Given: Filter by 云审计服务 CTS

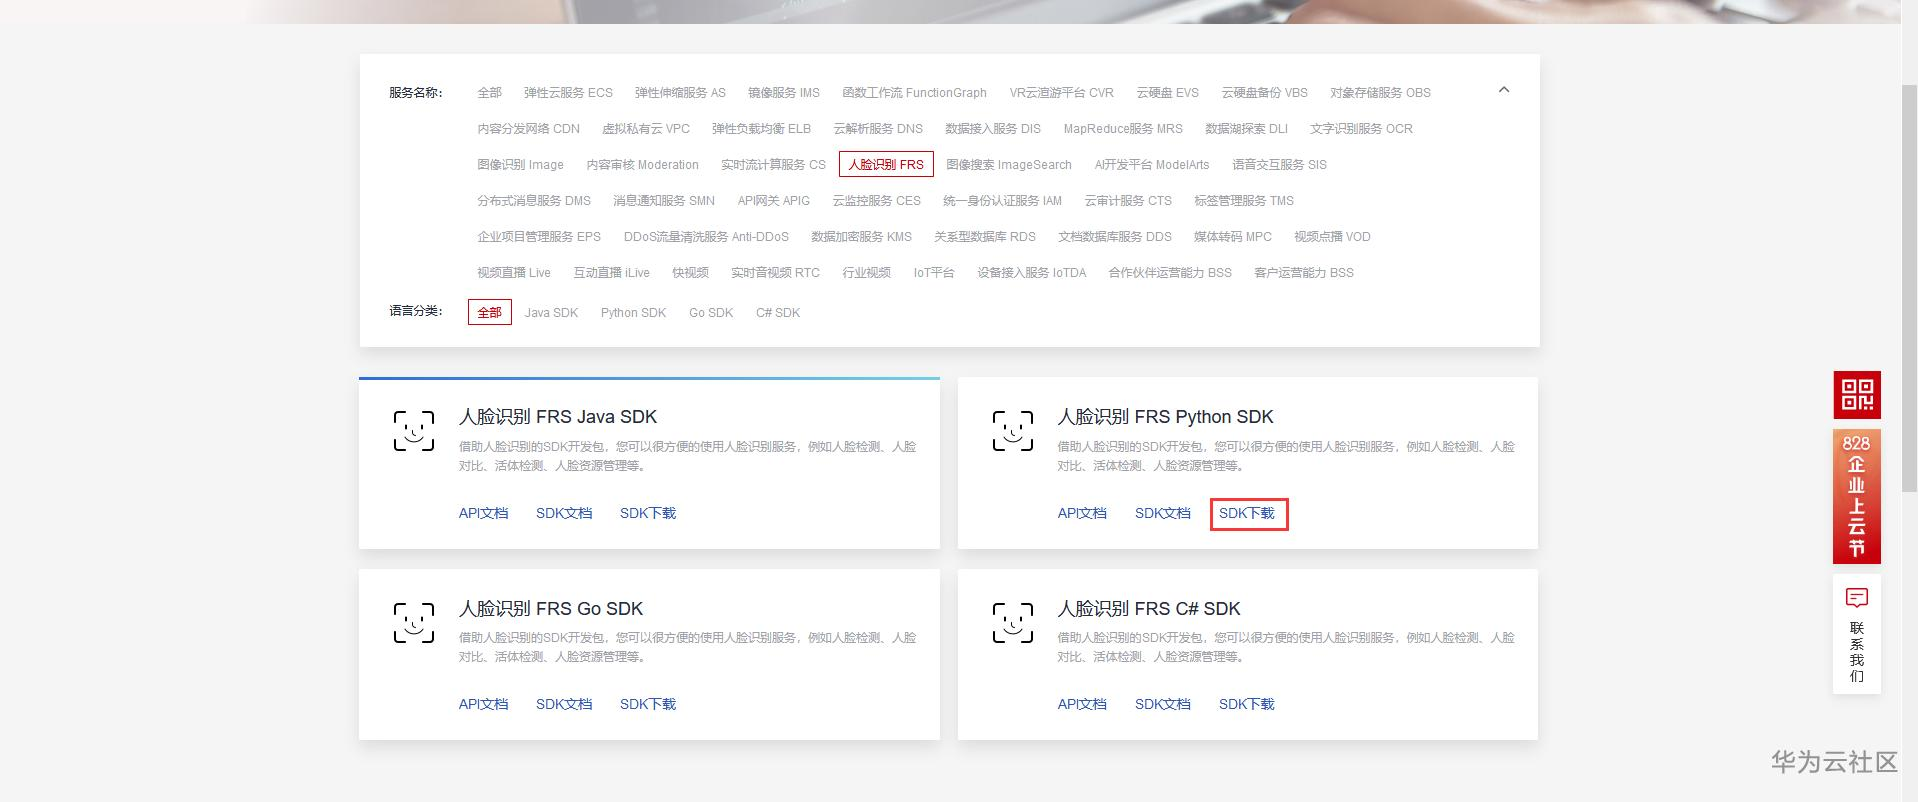Looking at the screenshot, I should click(1128, 201).
